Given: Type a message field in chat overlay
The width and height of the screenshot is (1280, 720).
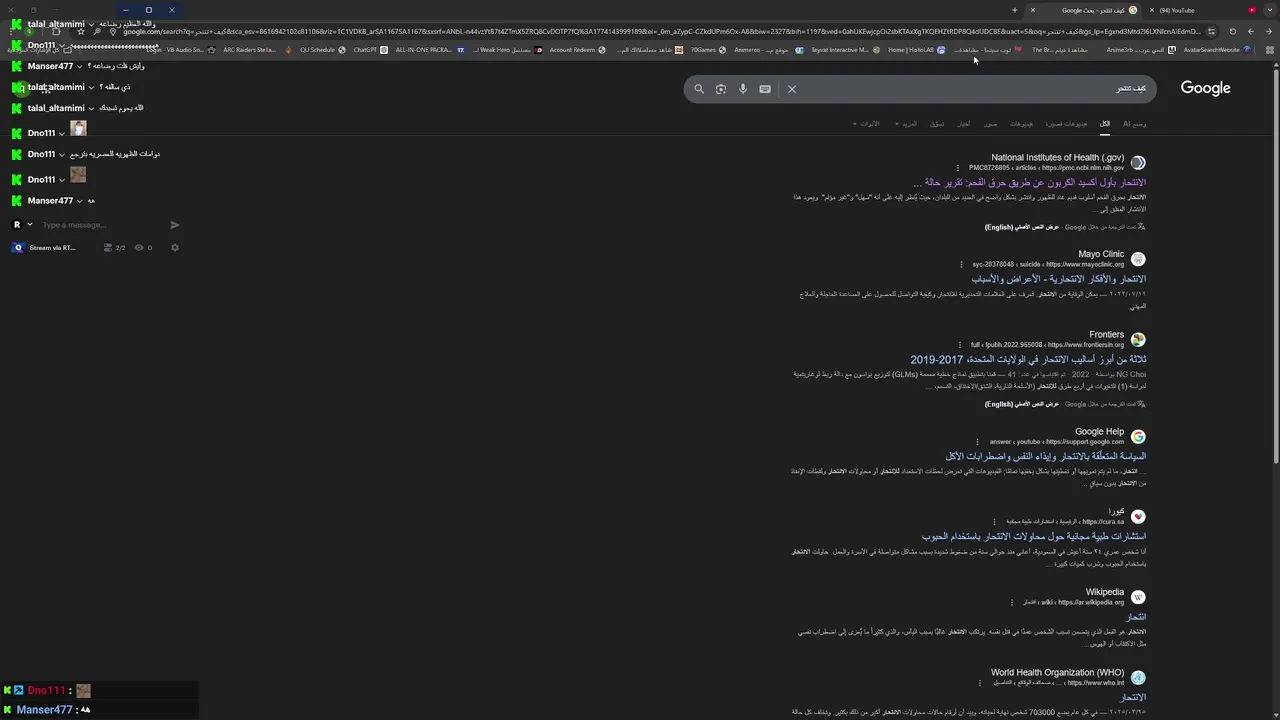Looking at the screenshot, I should pyautogui.click(x=100, y=225).
